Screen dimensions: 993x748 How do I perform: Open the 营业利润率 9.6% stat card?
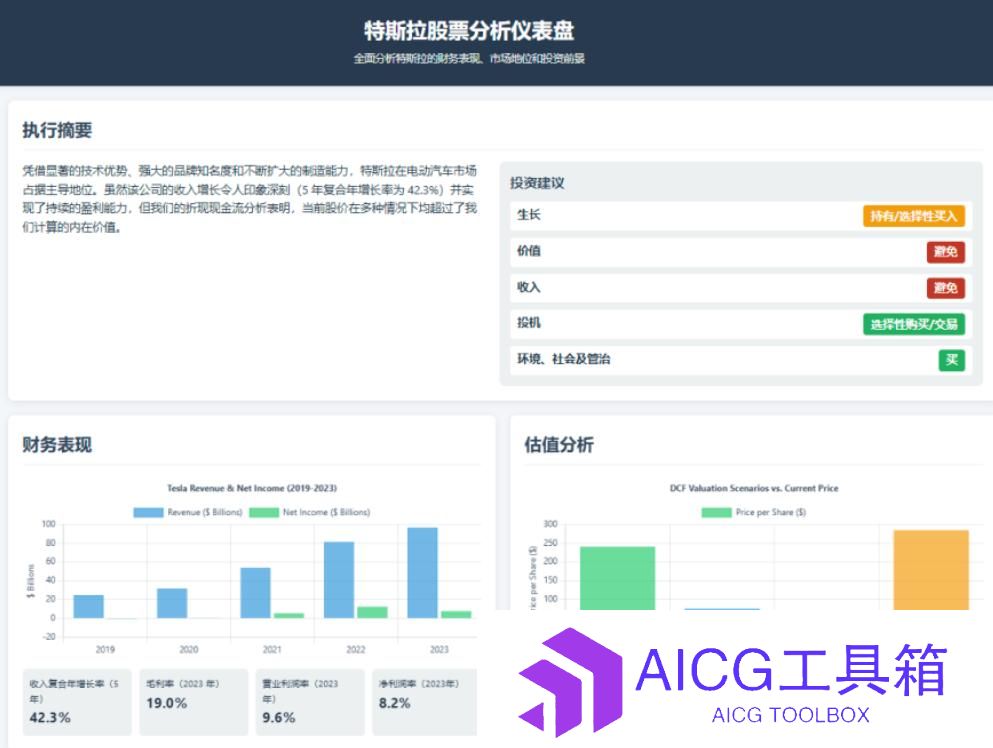click(x=310, y=702)
